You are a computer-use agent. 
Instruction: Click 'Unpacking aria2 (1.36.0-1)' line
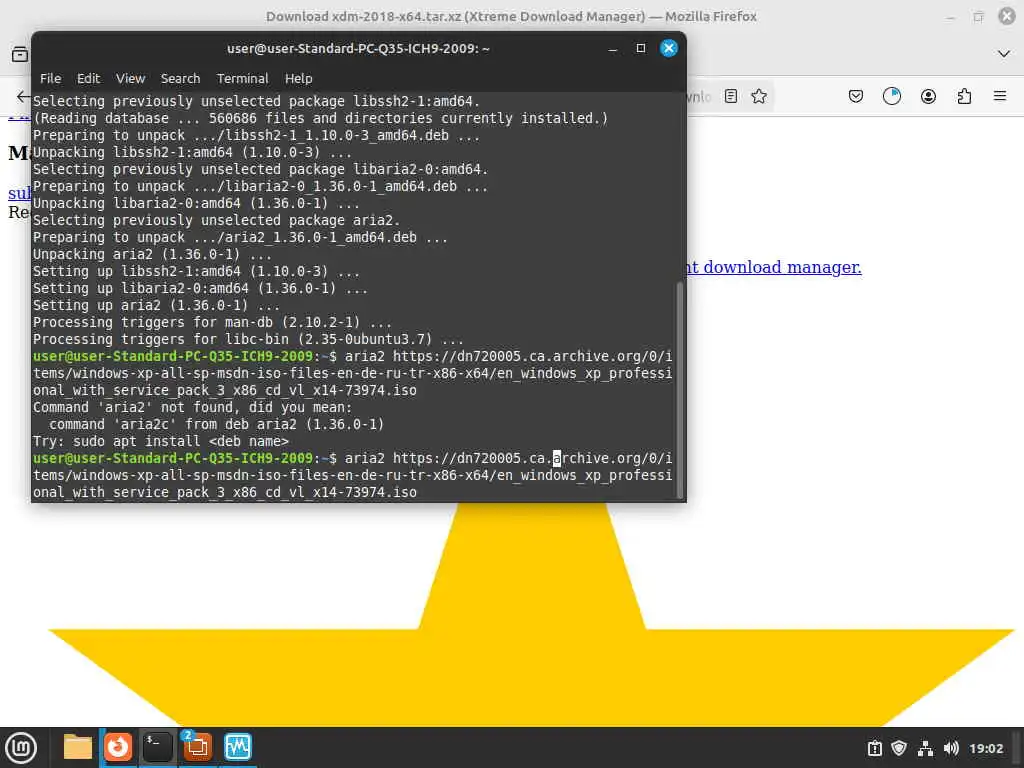(152, 255)
